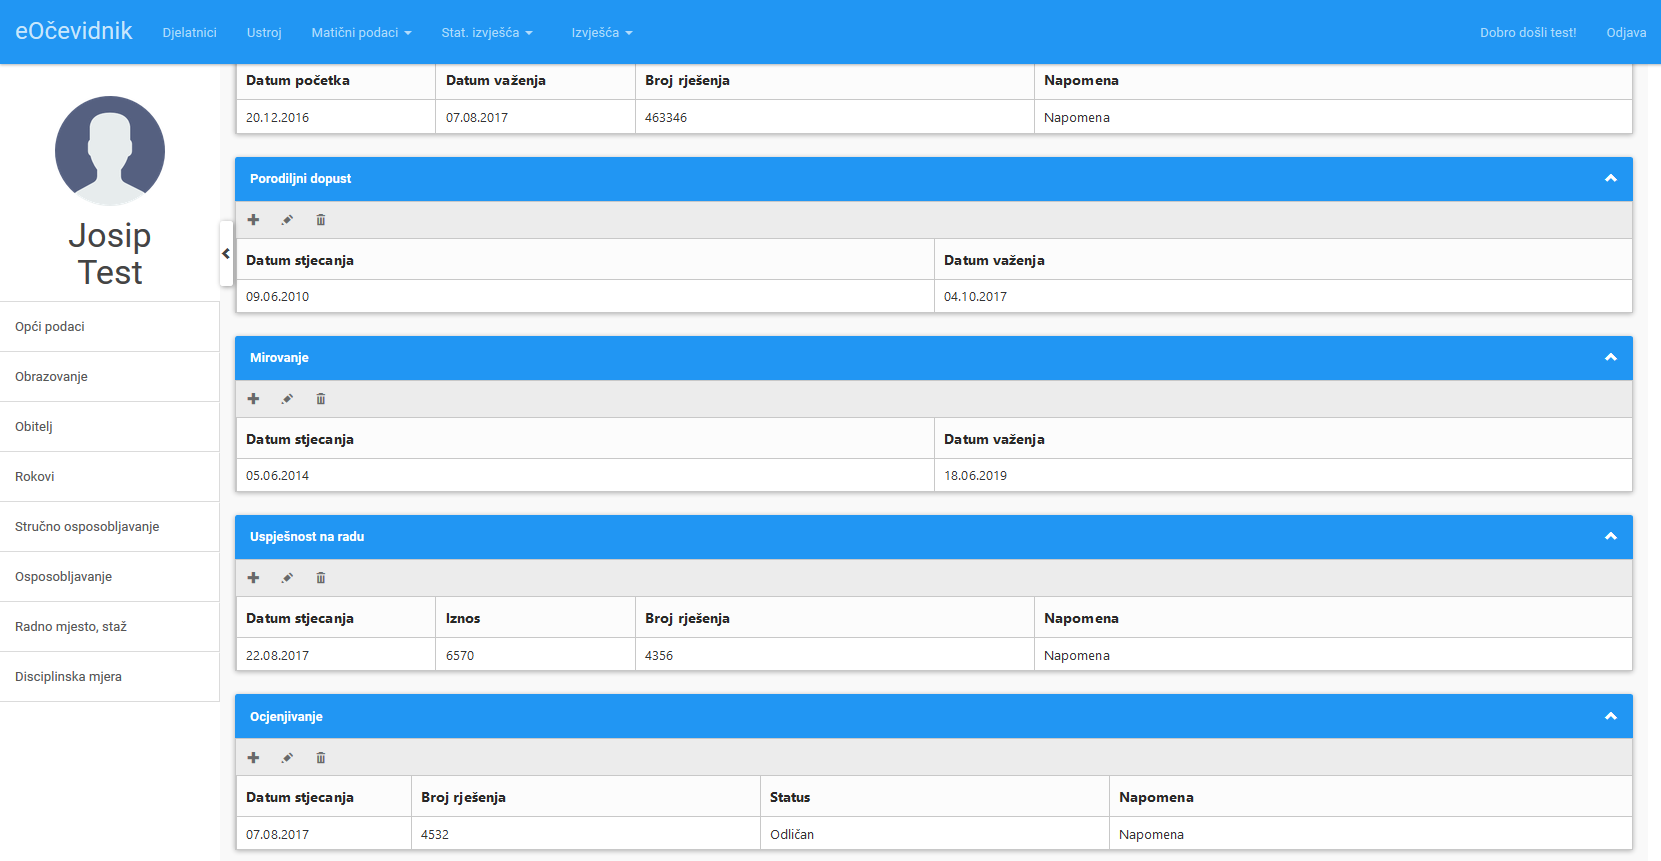This screenshot has height=861, width=1661.
Task: Select the cell with date 18.06.2019
Action: tap(1283, 475)
